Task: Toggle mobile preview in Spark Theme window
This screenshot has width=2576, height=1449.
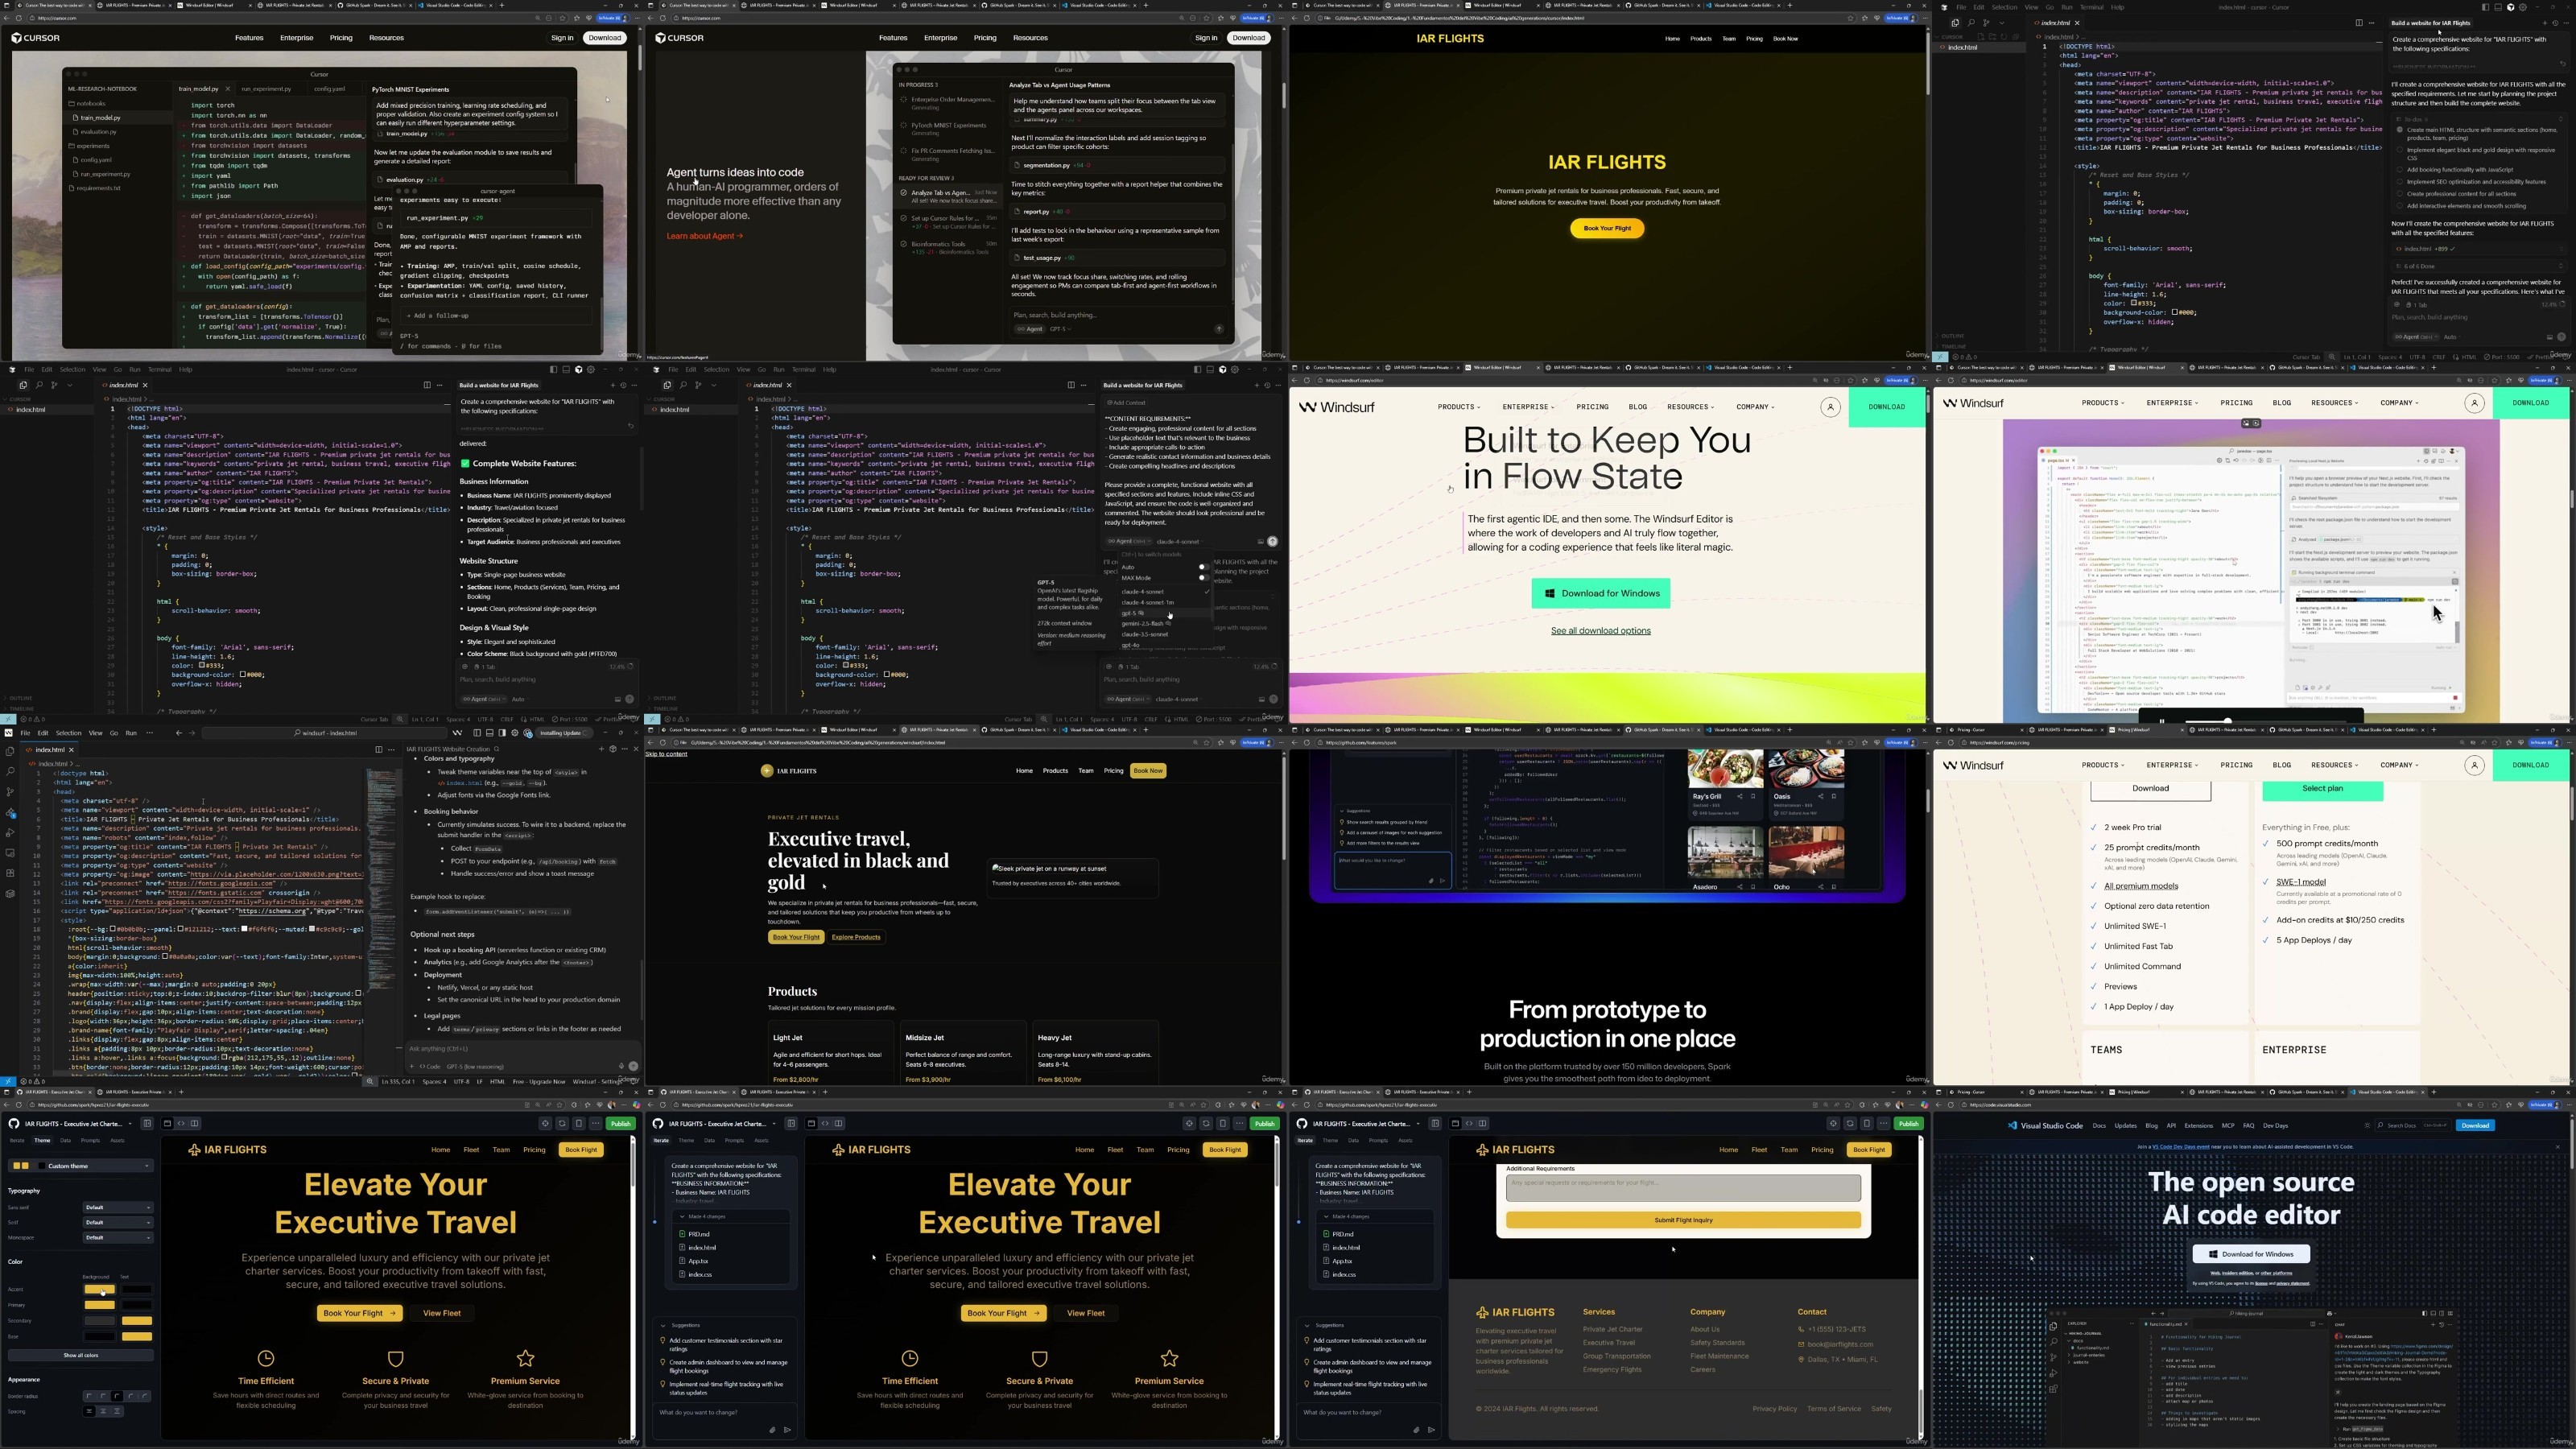Action: tap(579, 1124)
